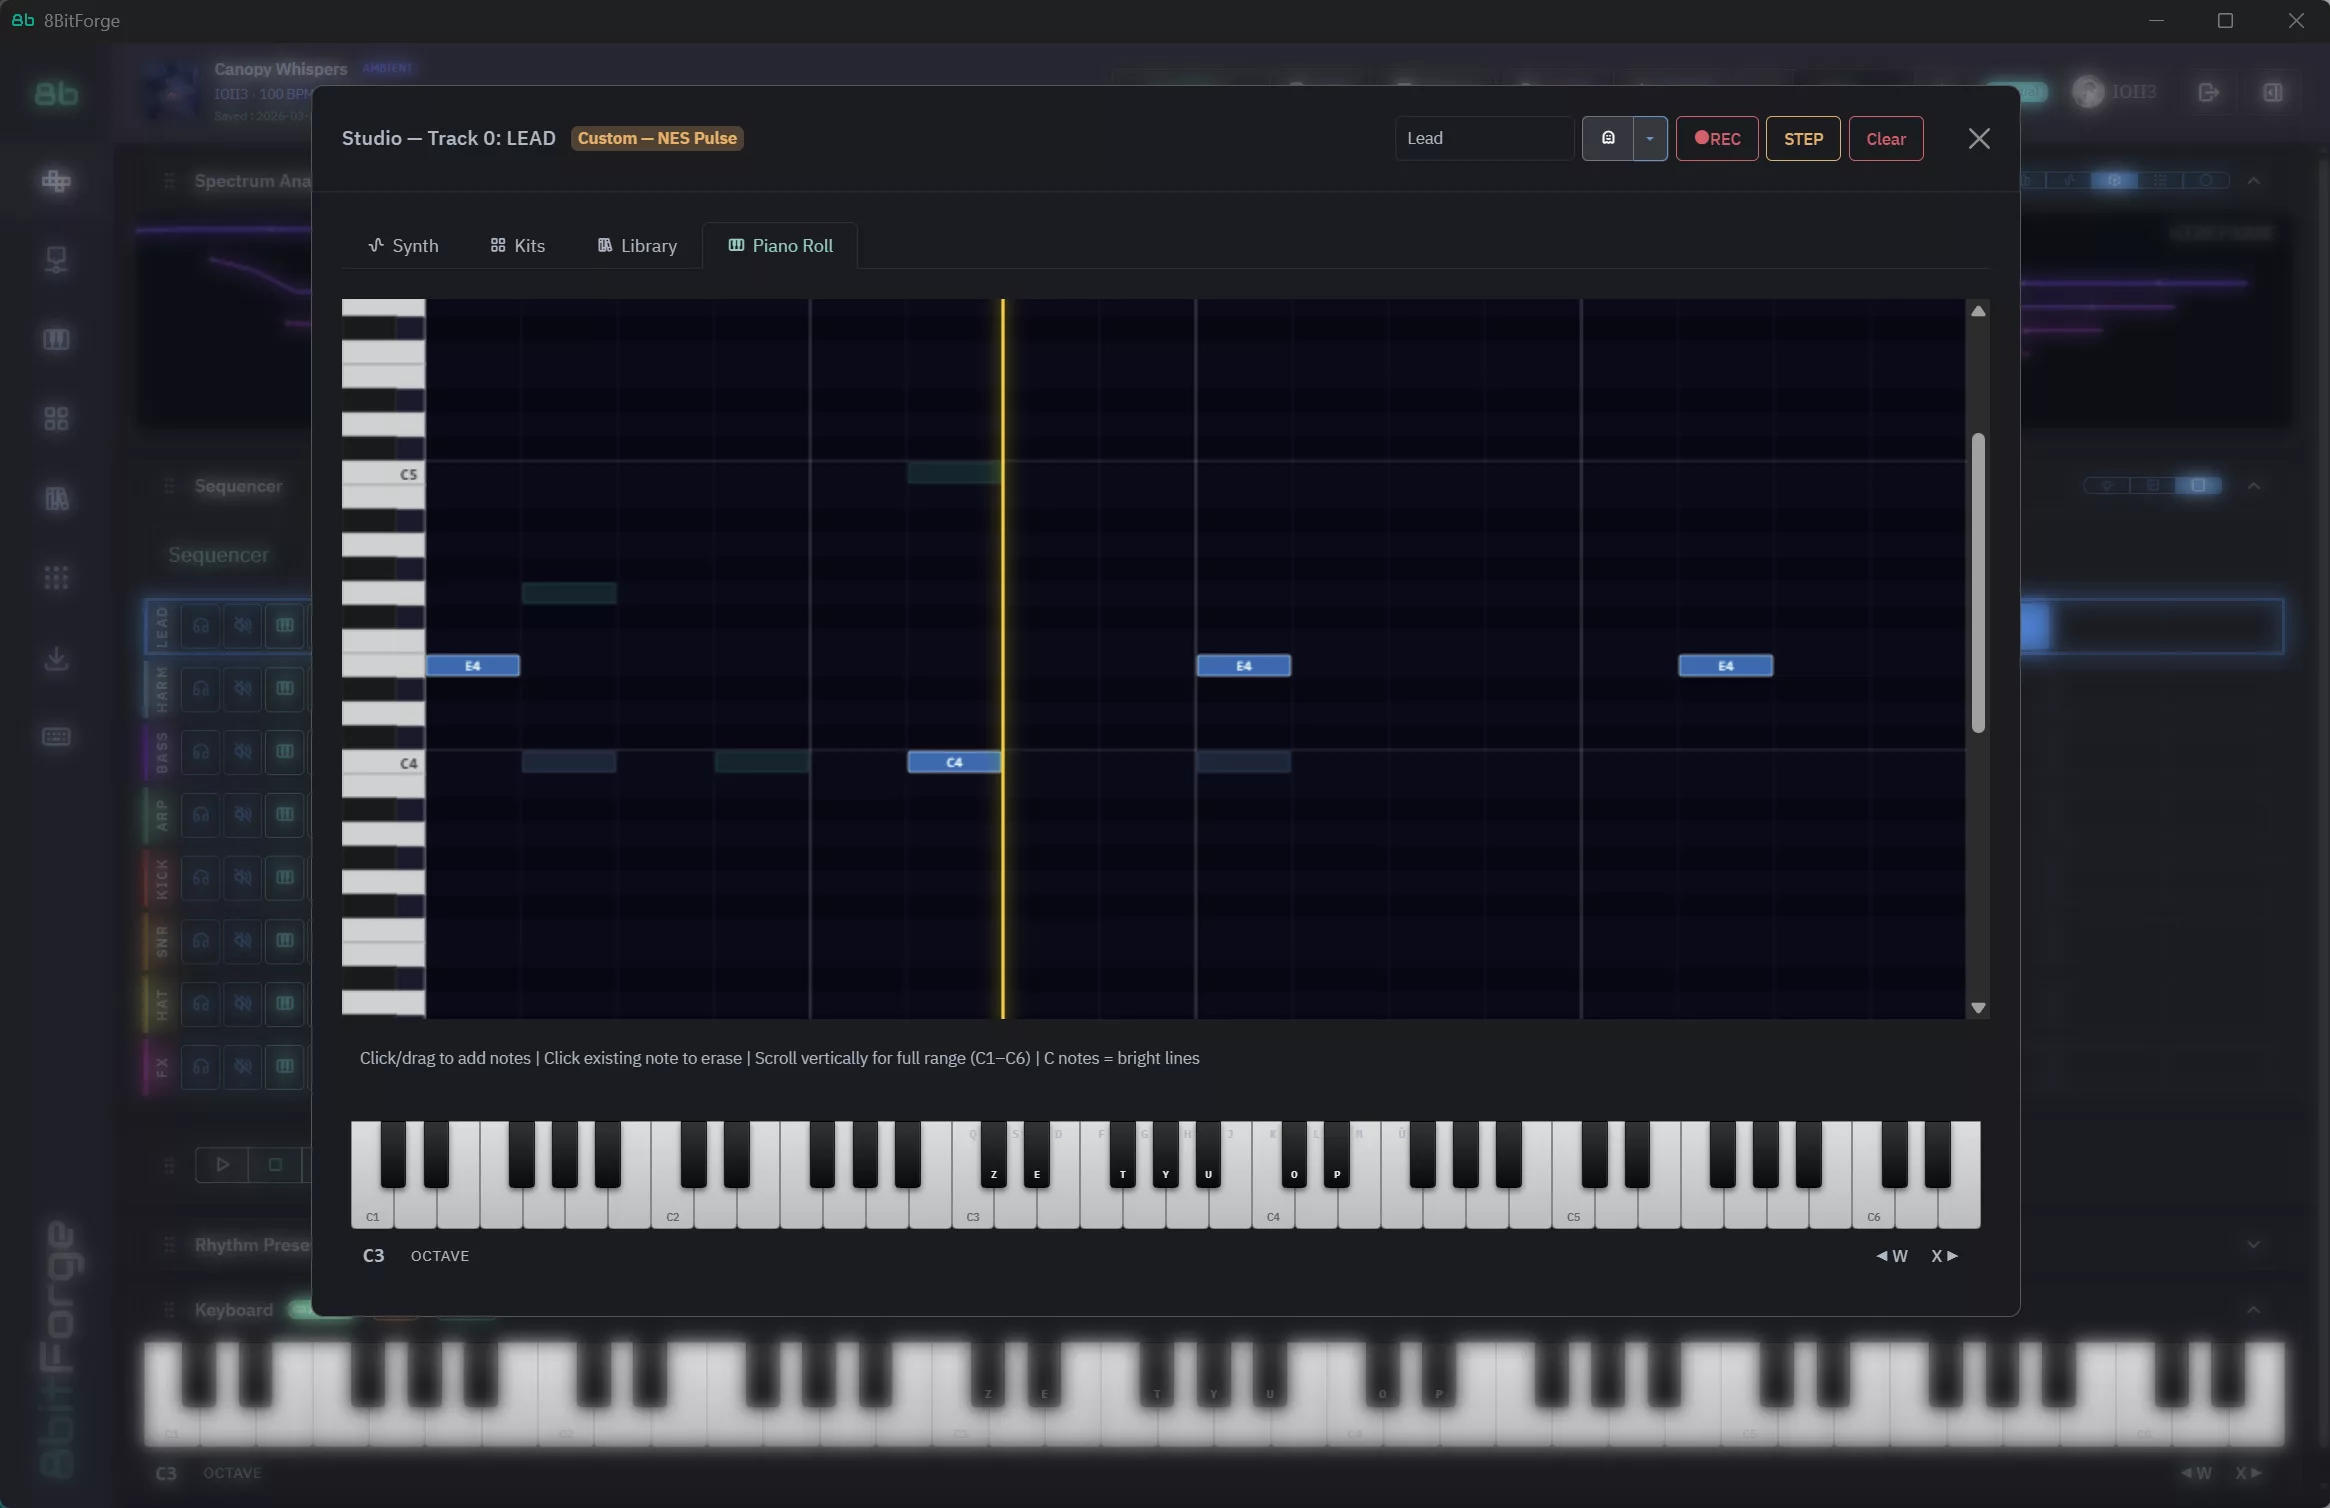Open the Library books icon in the sidebar

[x=57, y=498]
